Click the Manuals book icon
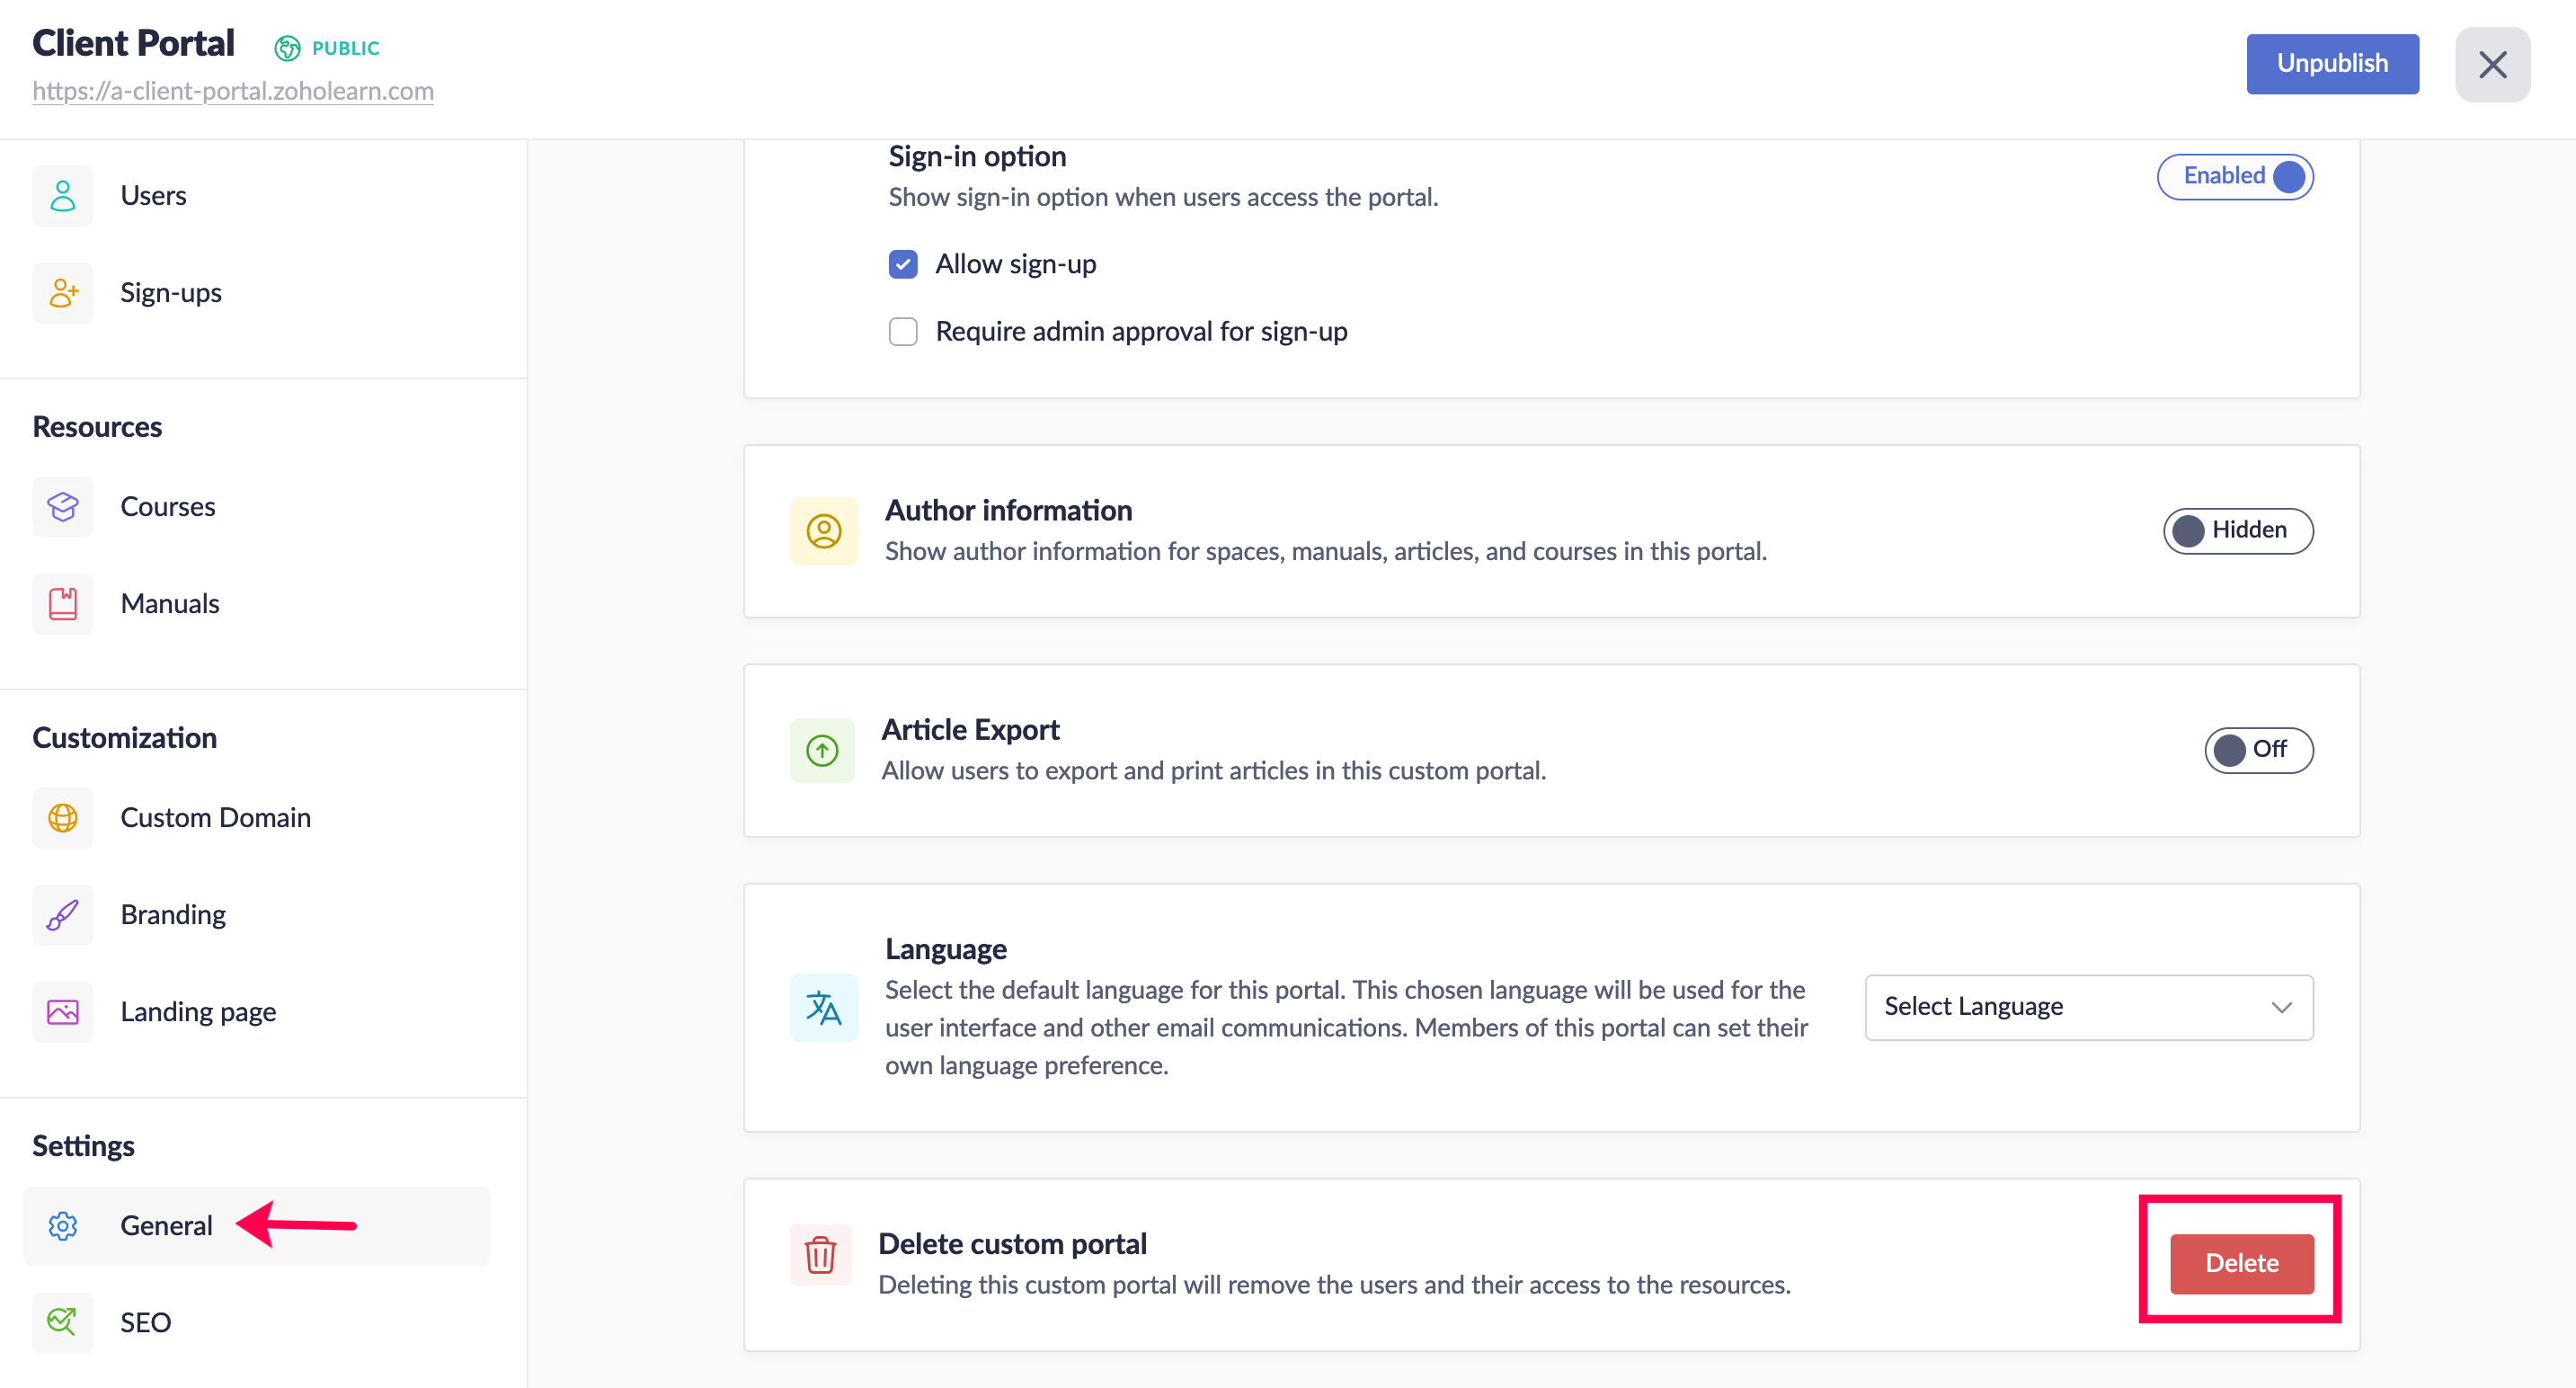Viewport: 2576px width, 1388px height. (x=63, y=603)
